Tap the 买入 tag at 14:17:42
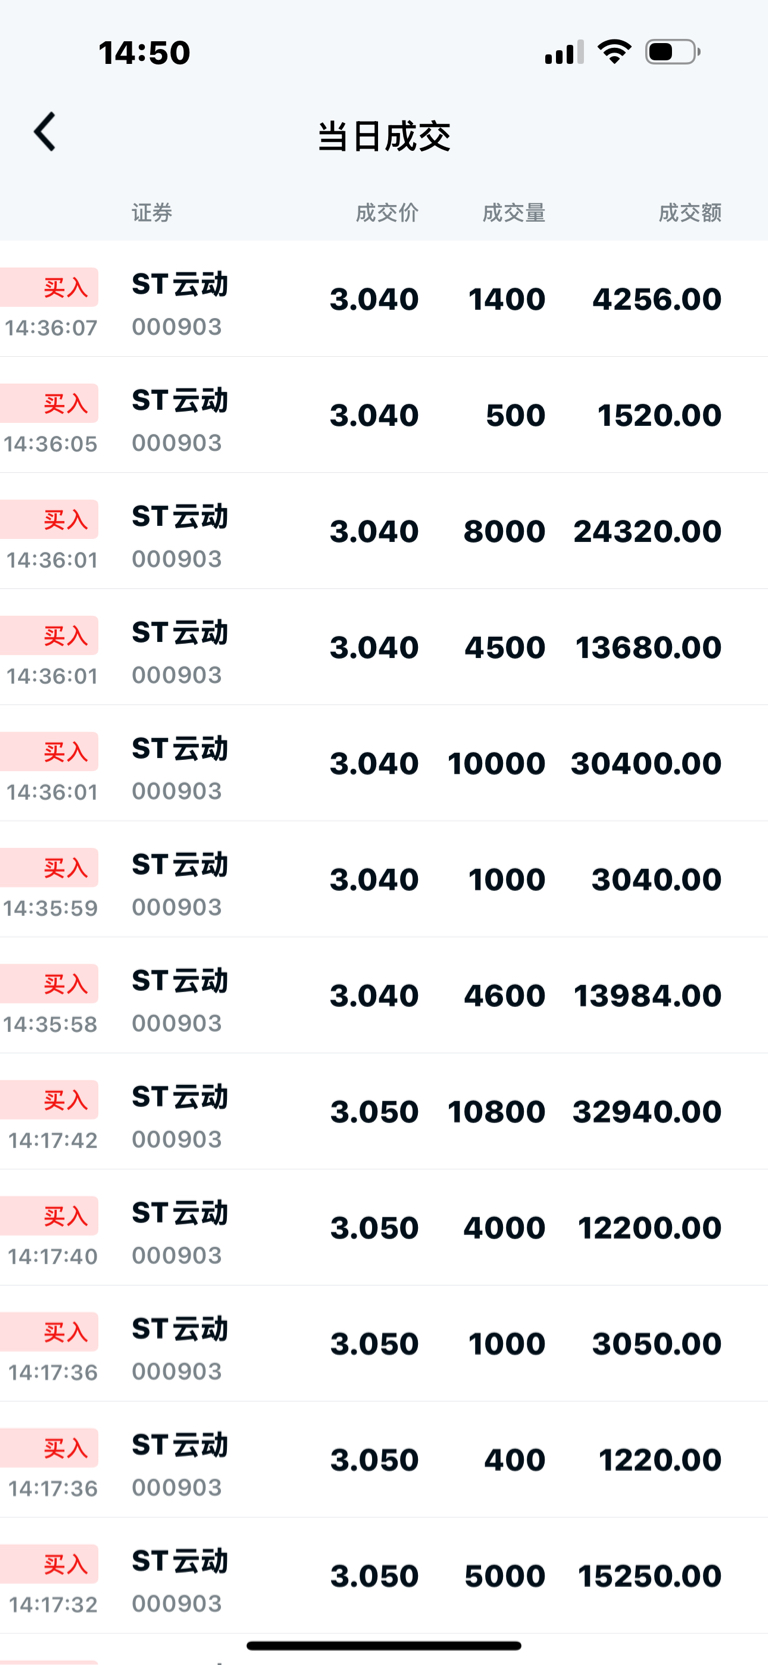 click(49, 1099)
